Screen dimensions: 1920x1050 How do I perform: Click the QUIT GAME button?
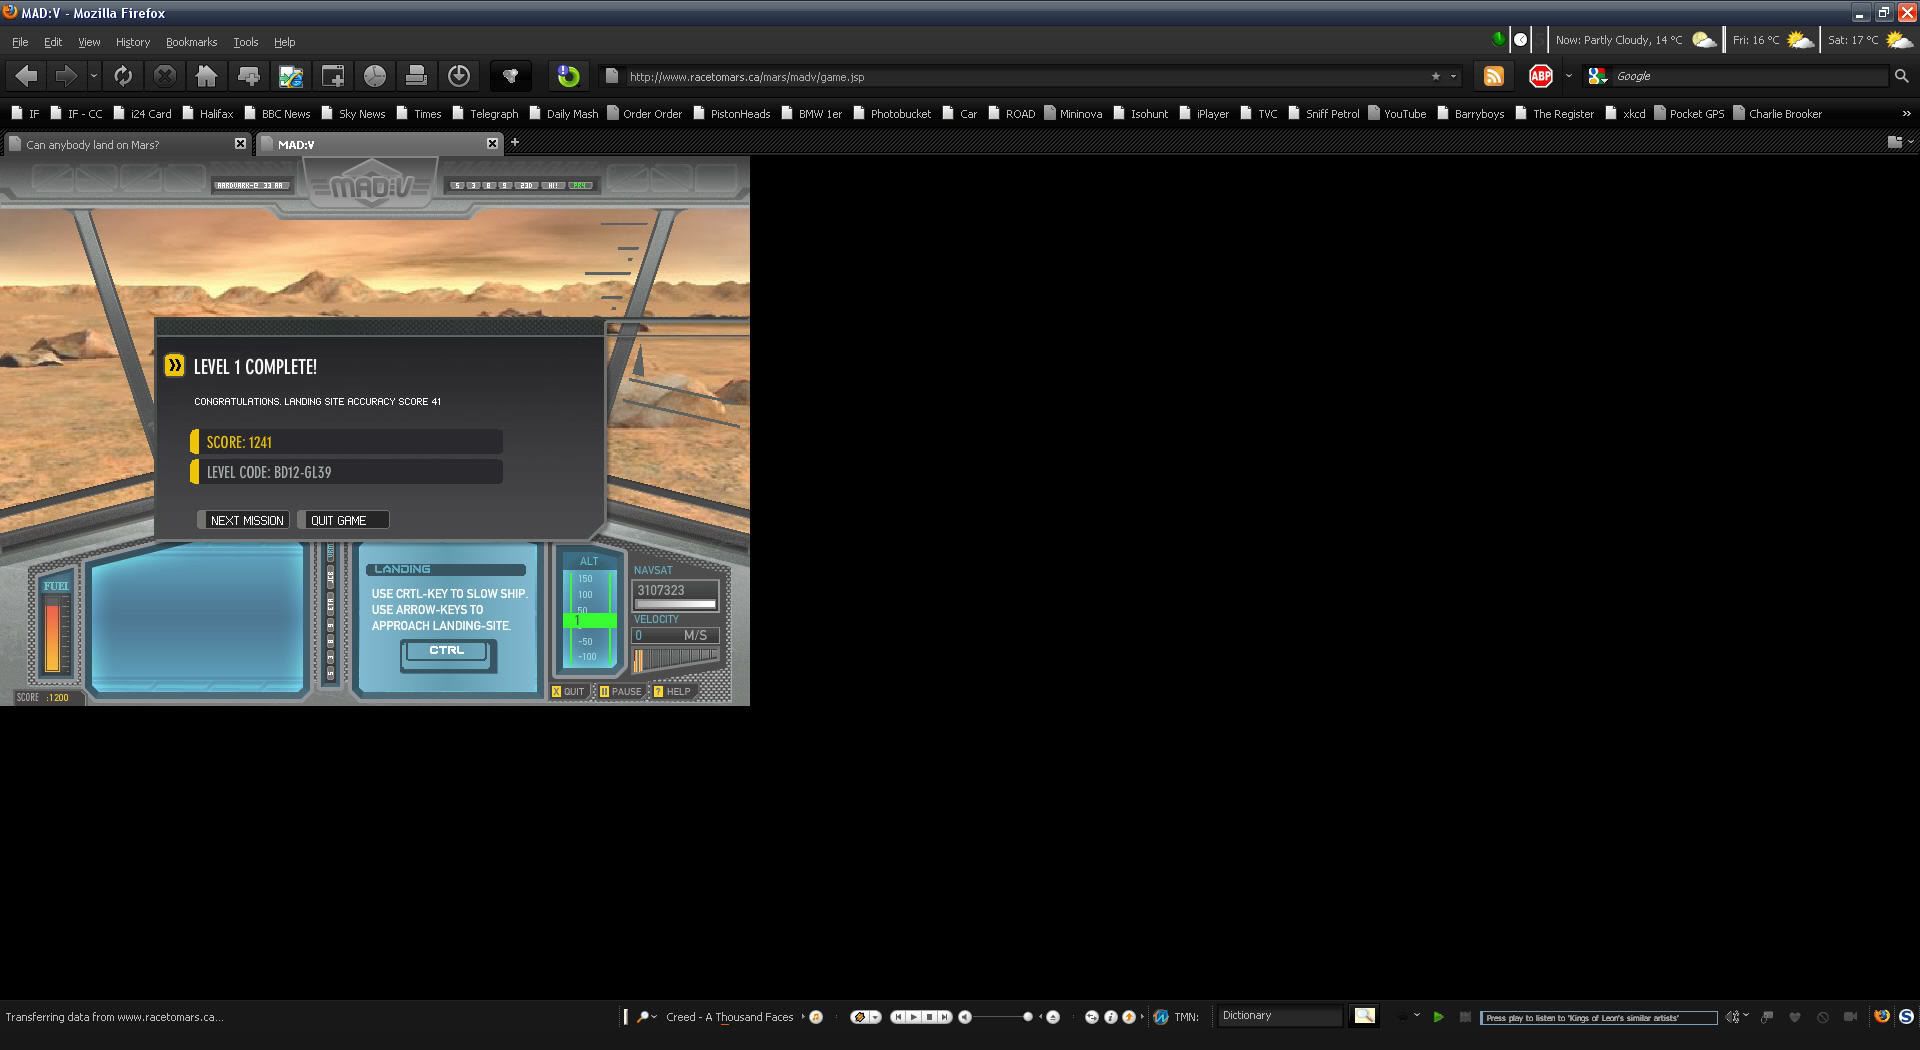click(340, 520)
